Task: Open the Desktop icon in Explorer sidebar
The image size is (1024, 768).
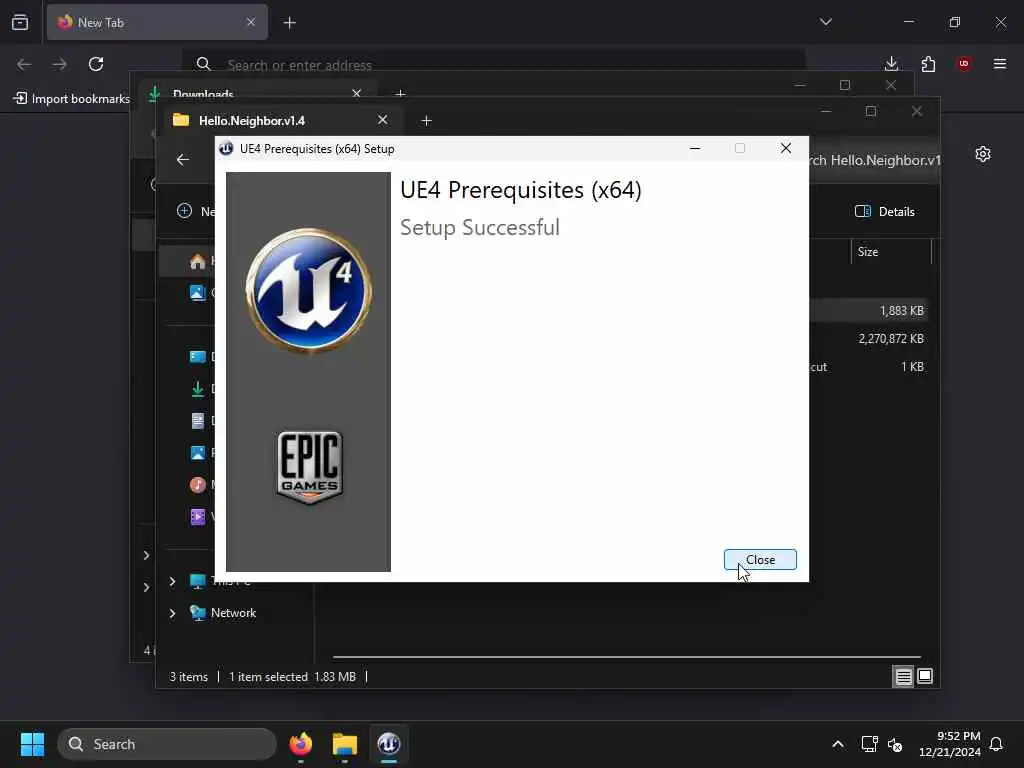Action: click(x=197, y=357)
